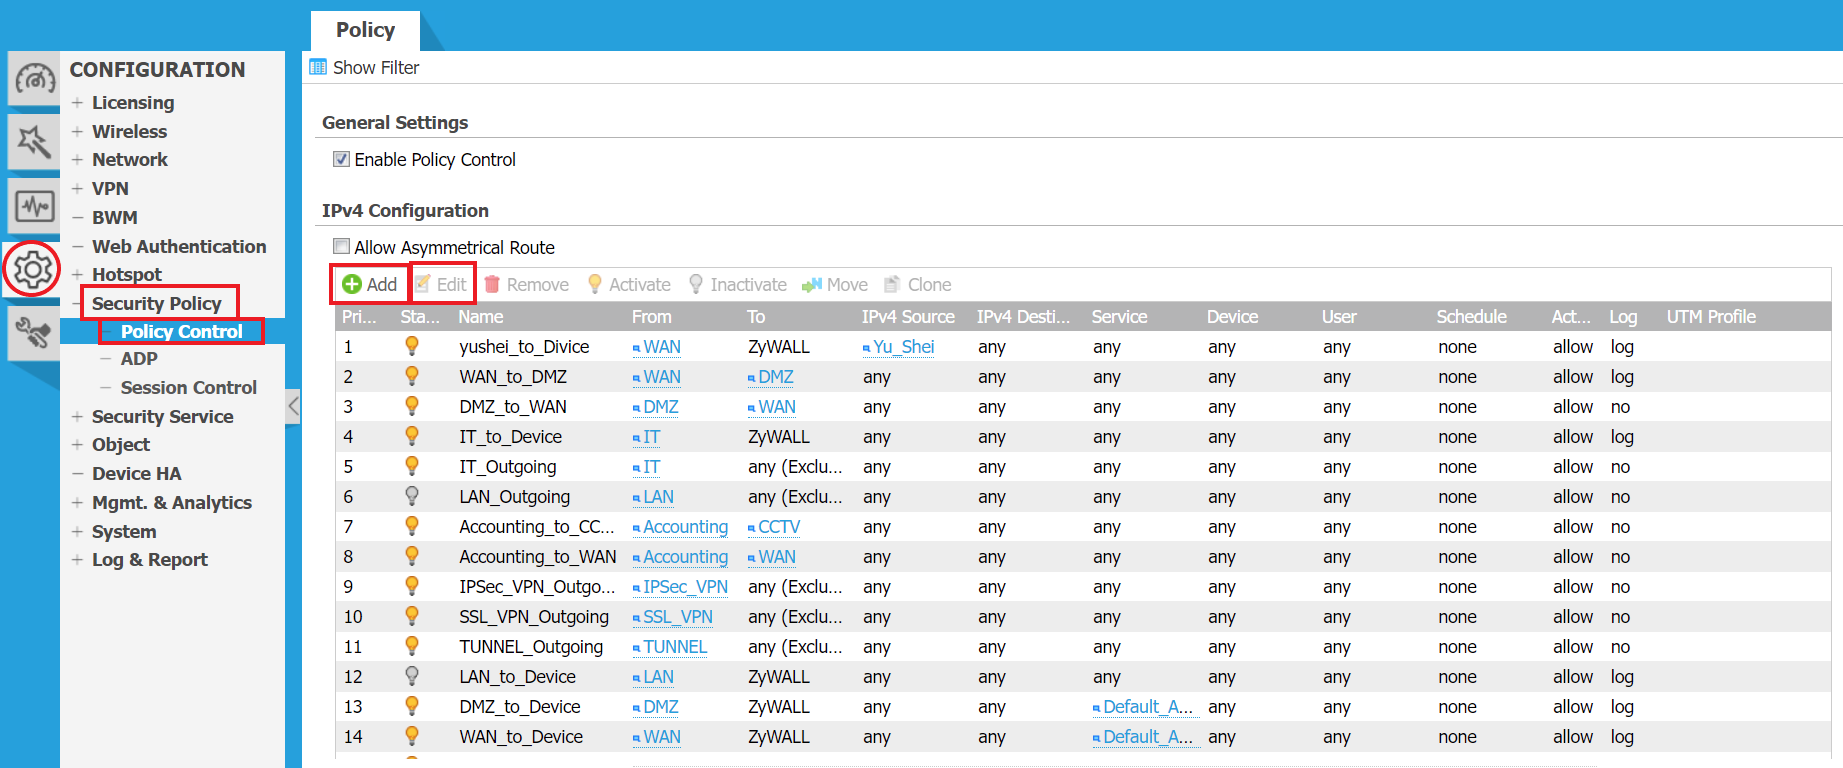Click the Move icon in toolbar
The image size is (1843, 768).
pyautogui.click(x=812, y=285)
